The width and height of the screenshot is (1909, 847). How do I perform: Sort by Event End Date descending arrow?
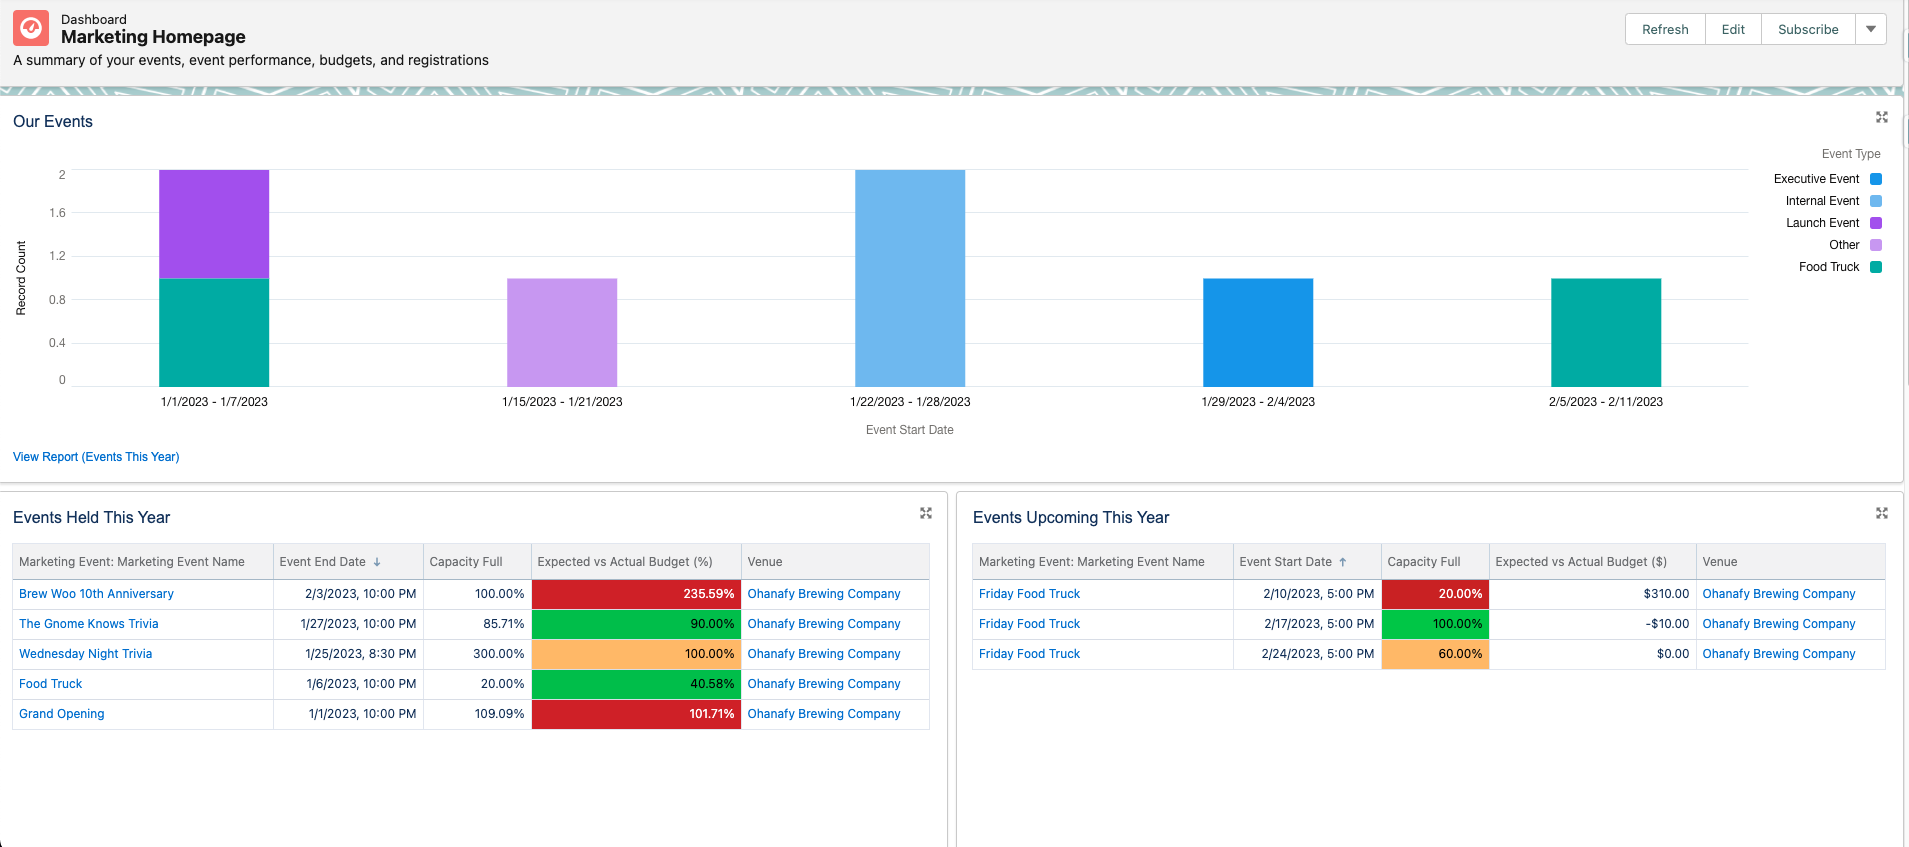pyautogui.click(x=377, y=562)
